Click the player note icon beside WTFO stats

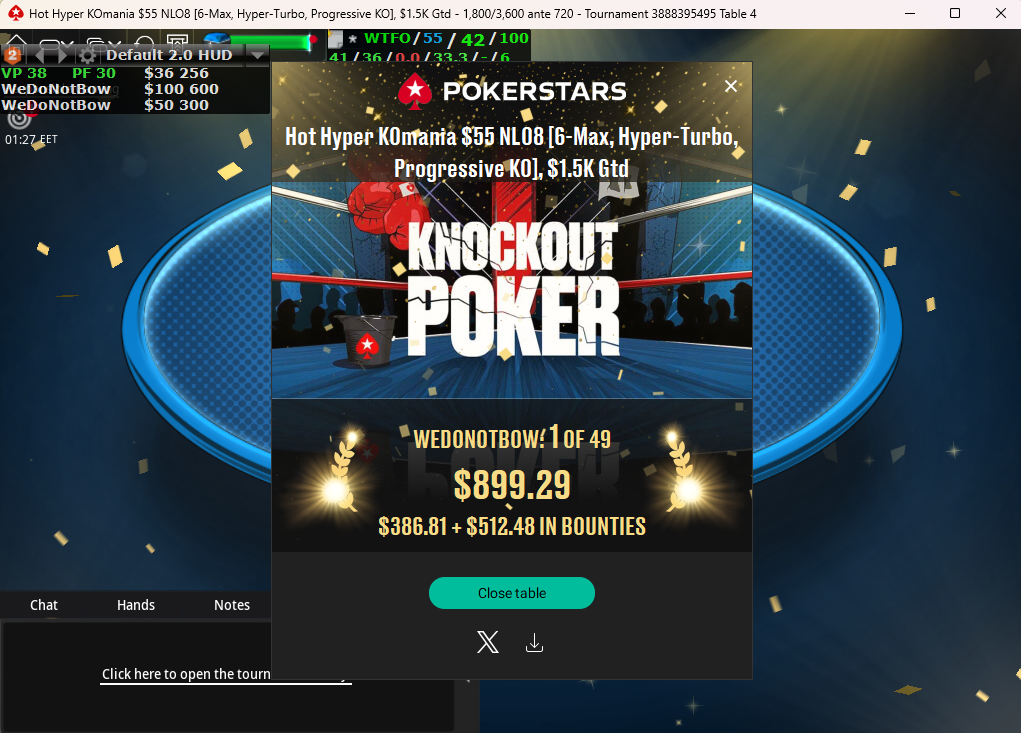point(335,39)
